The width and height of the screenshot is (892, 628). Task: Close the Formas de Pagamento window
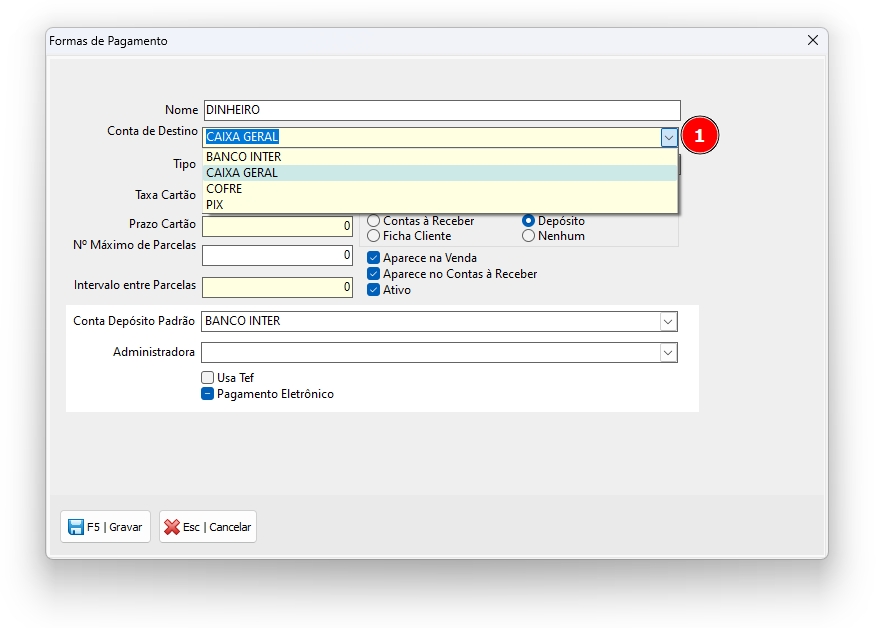coord(812,41)
